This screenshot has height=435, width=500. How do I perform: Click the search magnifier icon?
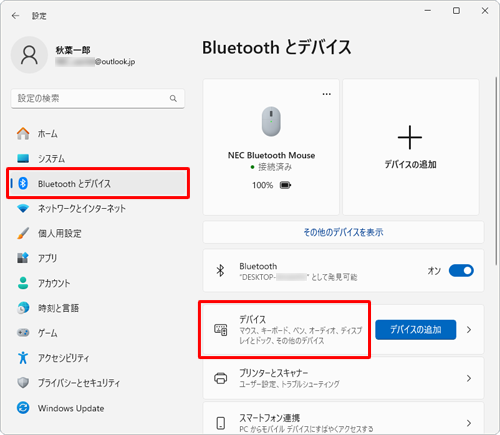pyautogui.click(x=173, y=98)
